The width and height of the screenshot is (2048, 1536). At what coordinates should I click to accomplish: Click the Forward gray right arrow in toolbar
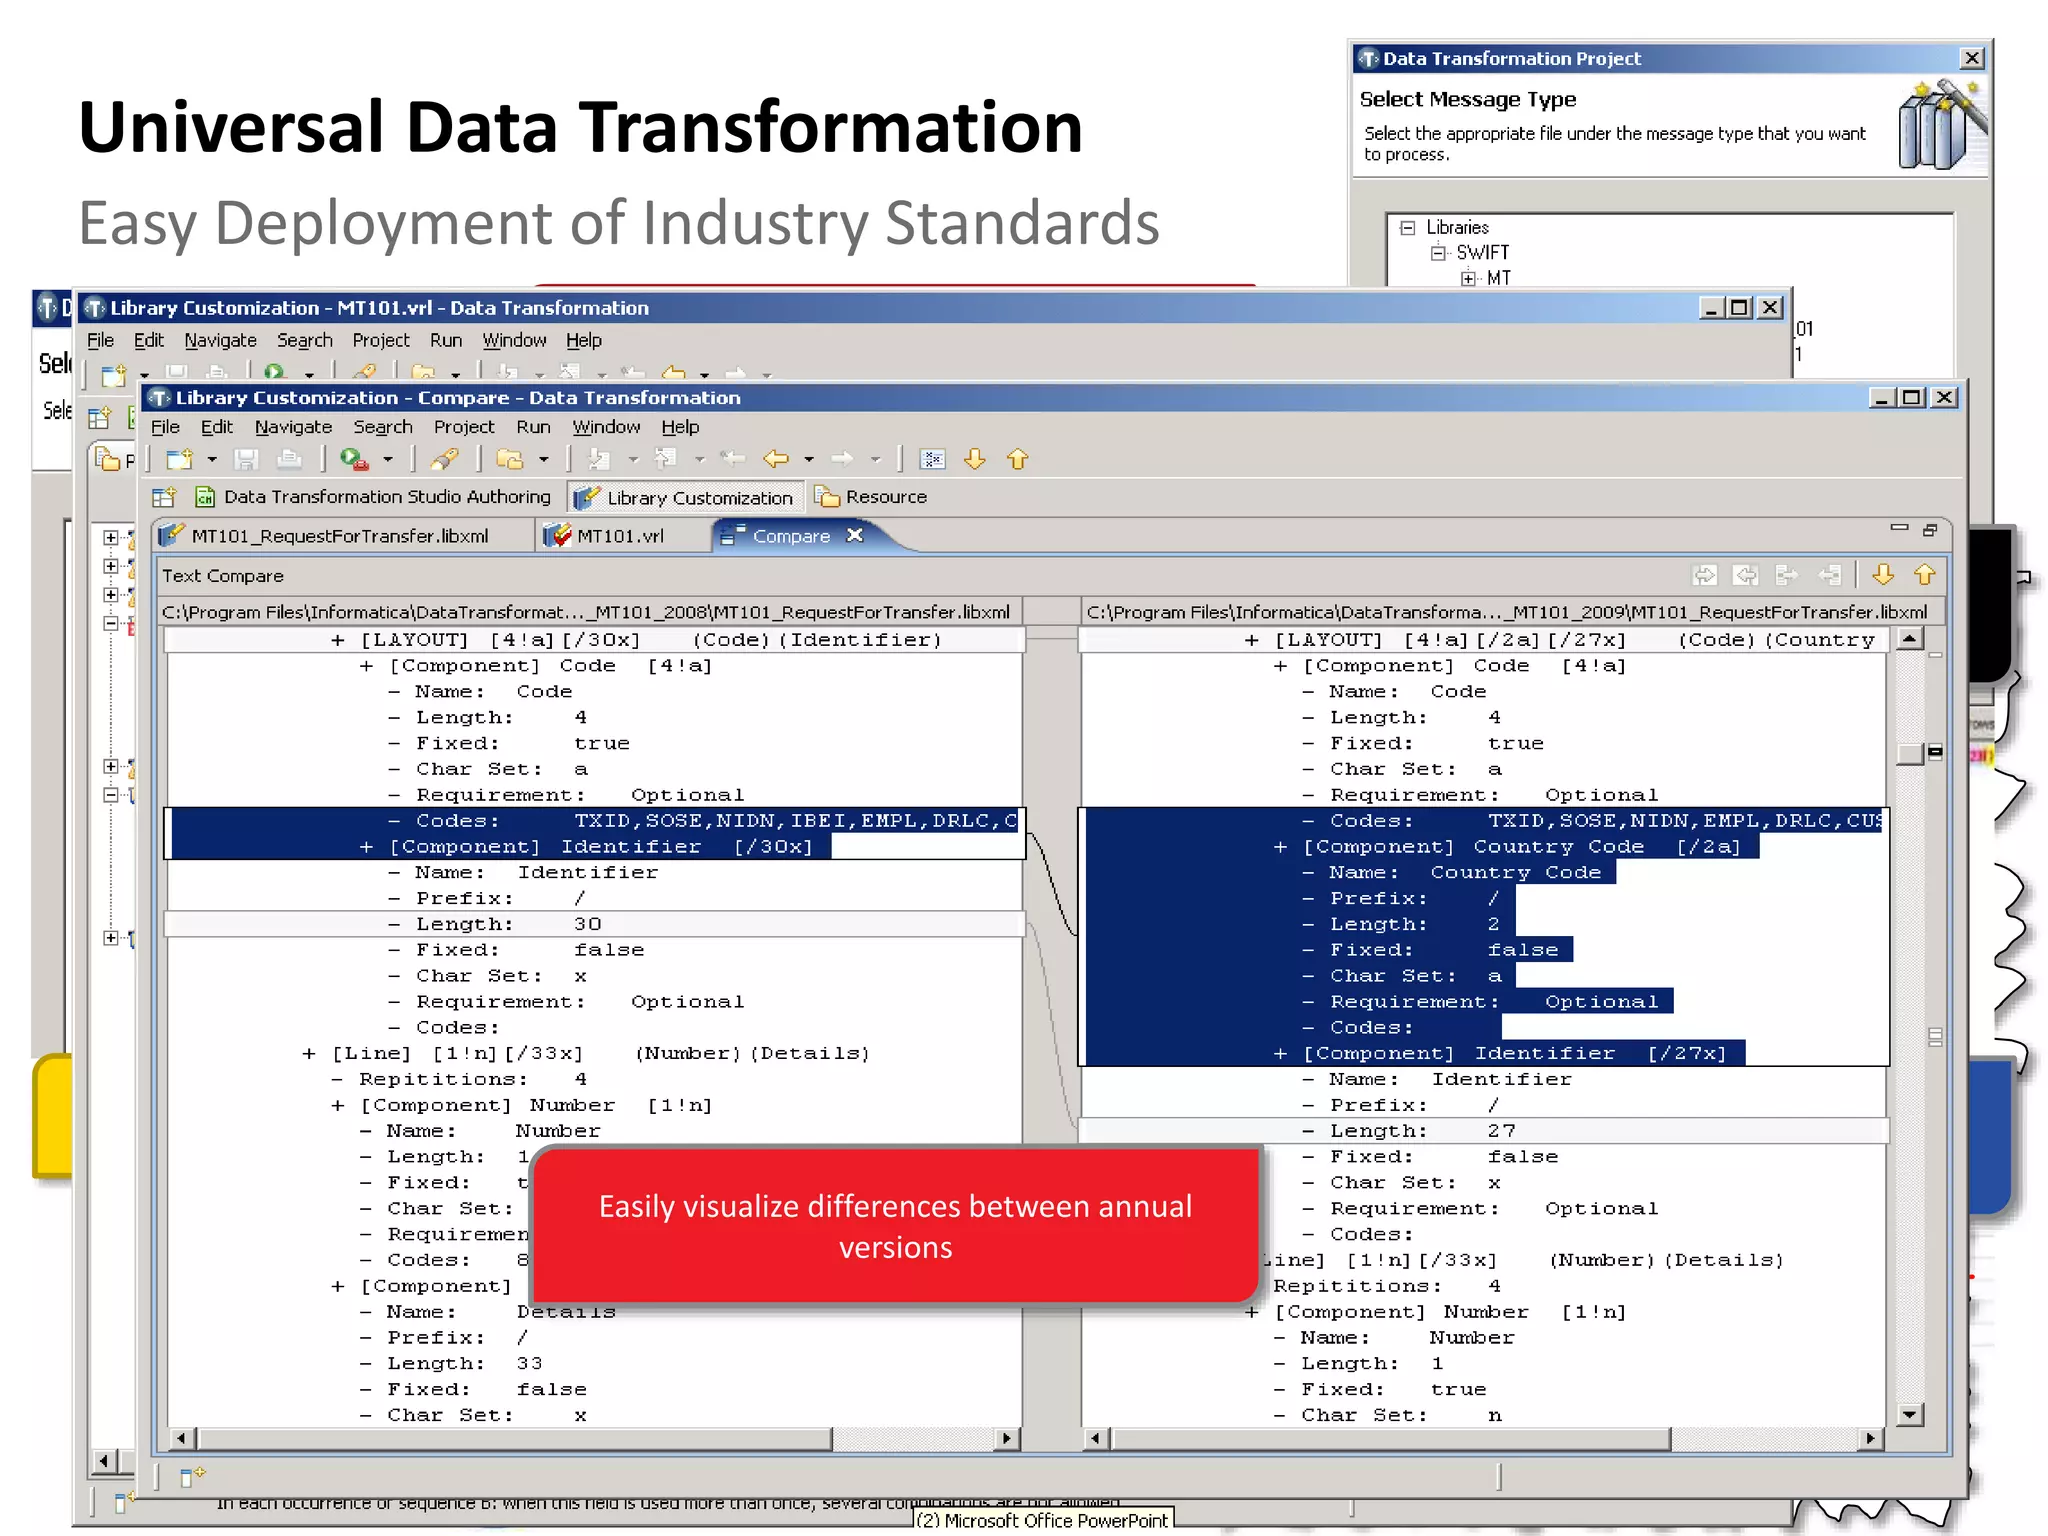pos(842,459)
